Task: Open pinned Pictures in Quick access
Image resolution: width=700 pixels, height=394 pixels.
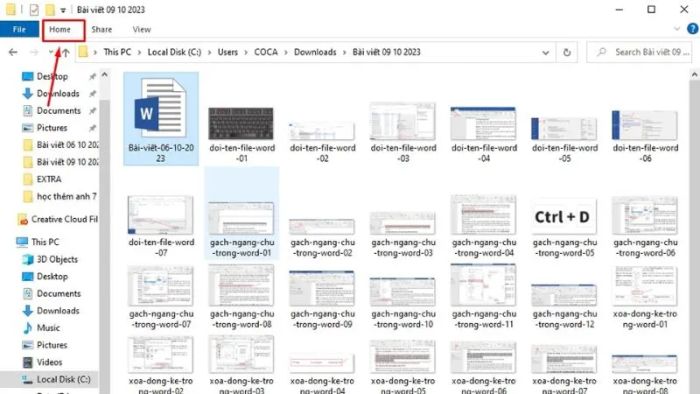Action: [52, 128]
